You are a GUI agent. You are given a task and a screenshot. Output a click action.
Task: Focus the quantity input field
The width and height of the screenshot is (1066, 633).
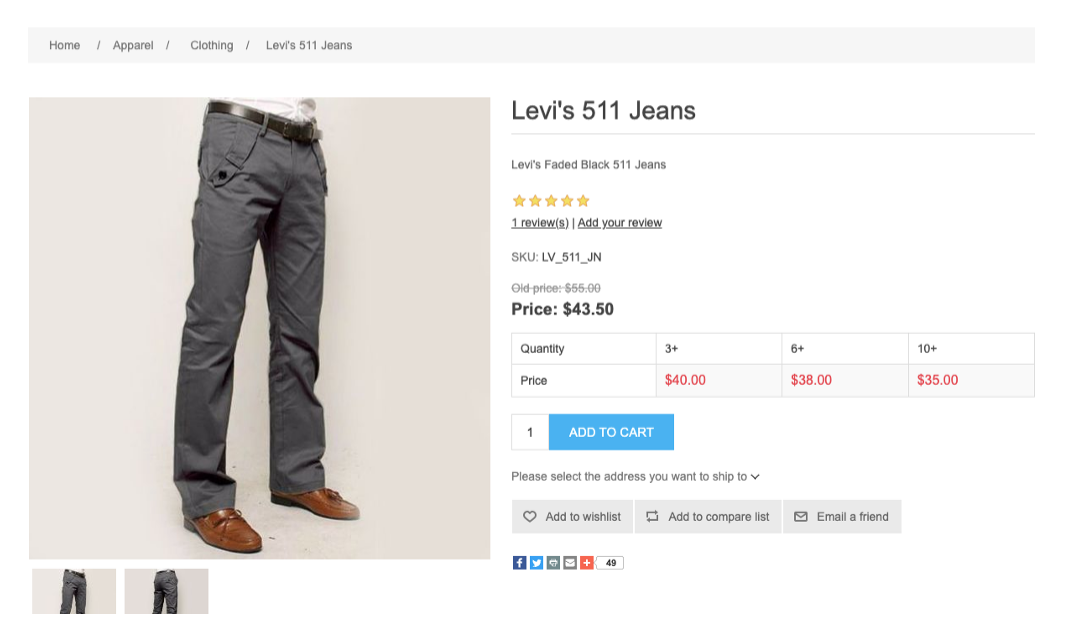530,432
